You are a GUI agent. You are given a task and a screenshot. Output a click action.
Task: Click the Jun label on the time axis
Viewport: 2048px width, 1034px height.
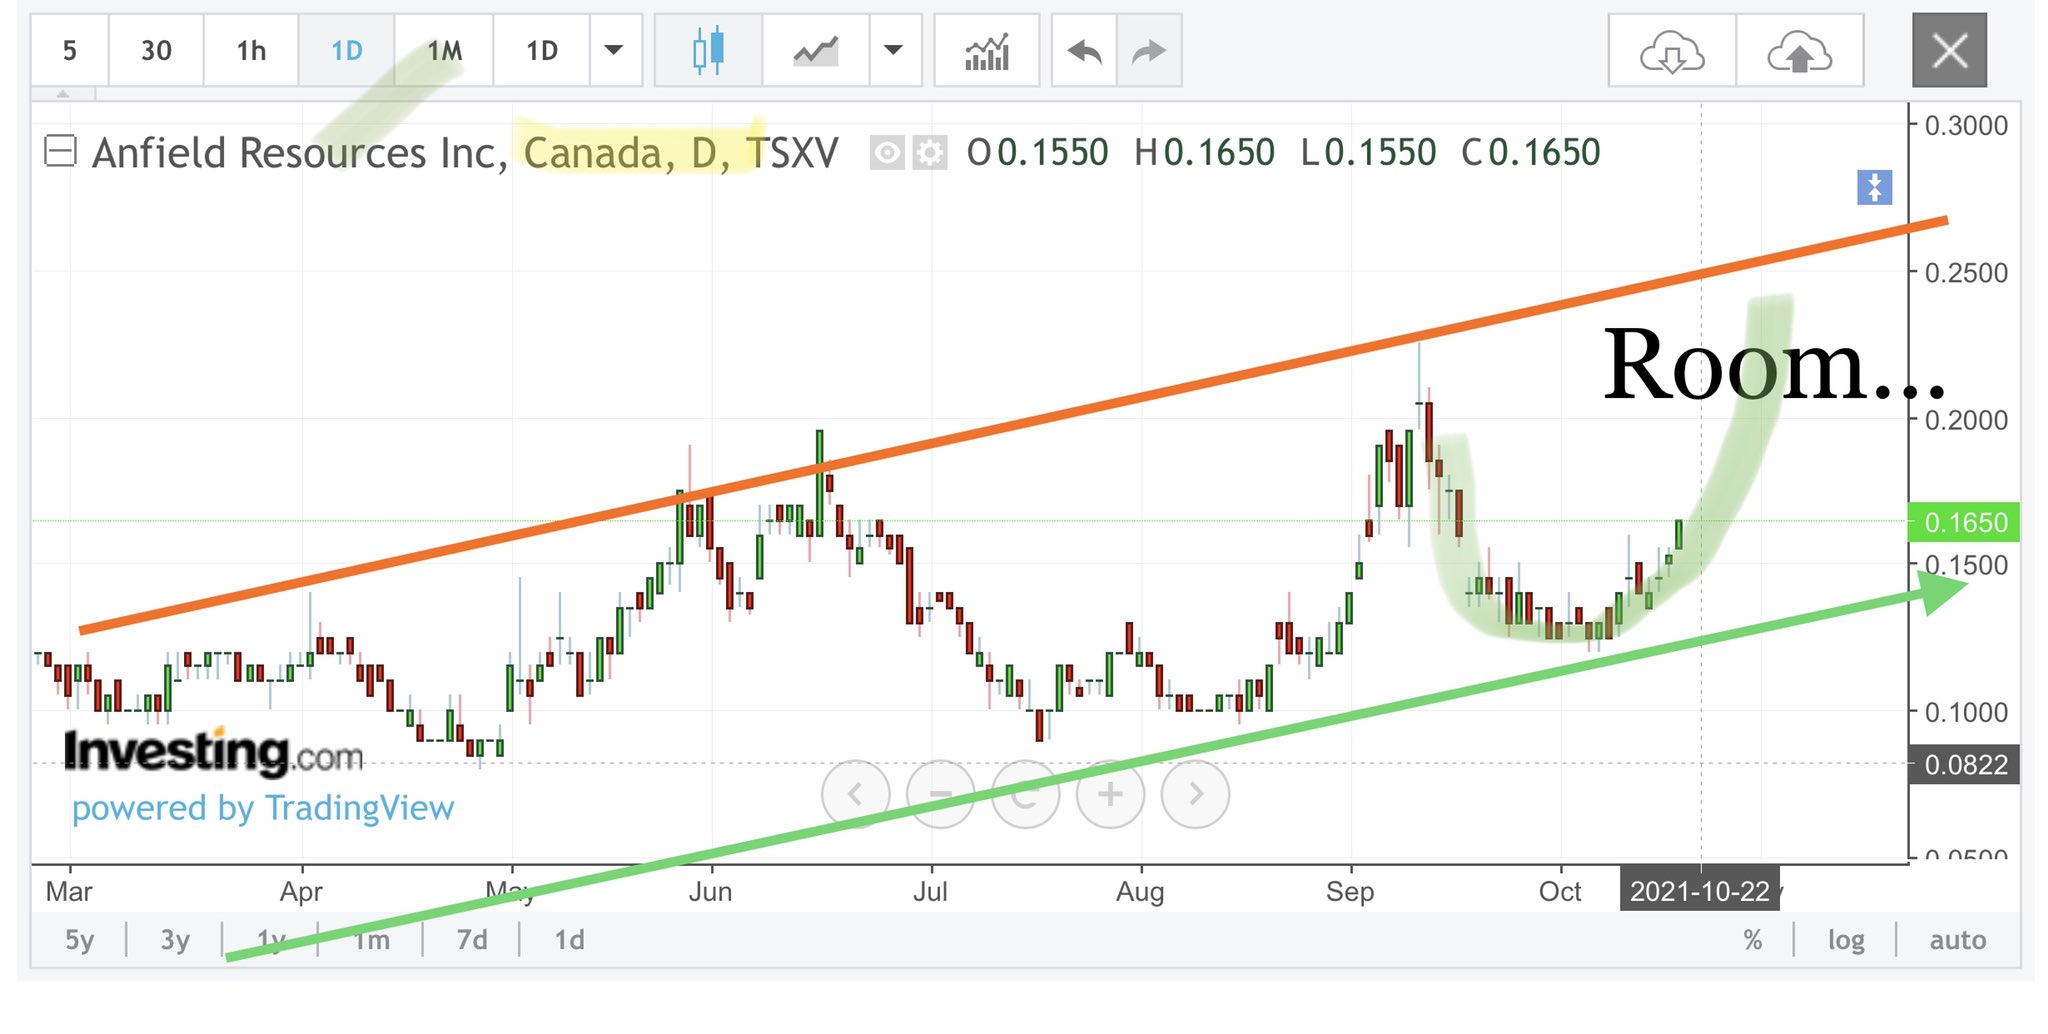(710, 891)
